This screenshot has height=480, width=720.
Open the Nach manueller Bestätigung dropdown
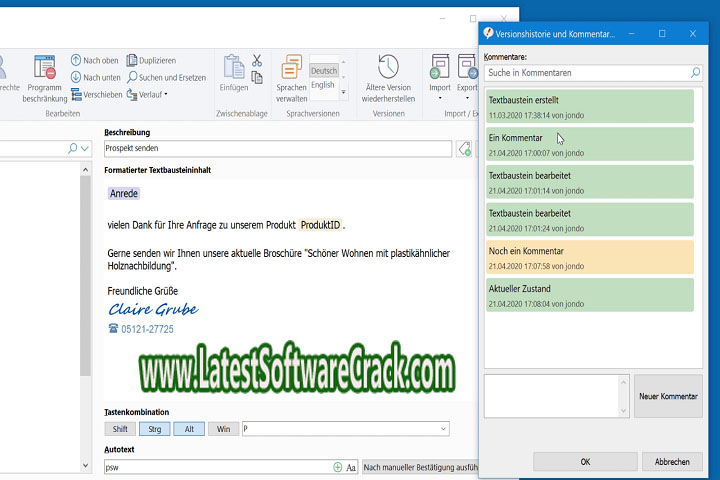click(x=420, y=468)
